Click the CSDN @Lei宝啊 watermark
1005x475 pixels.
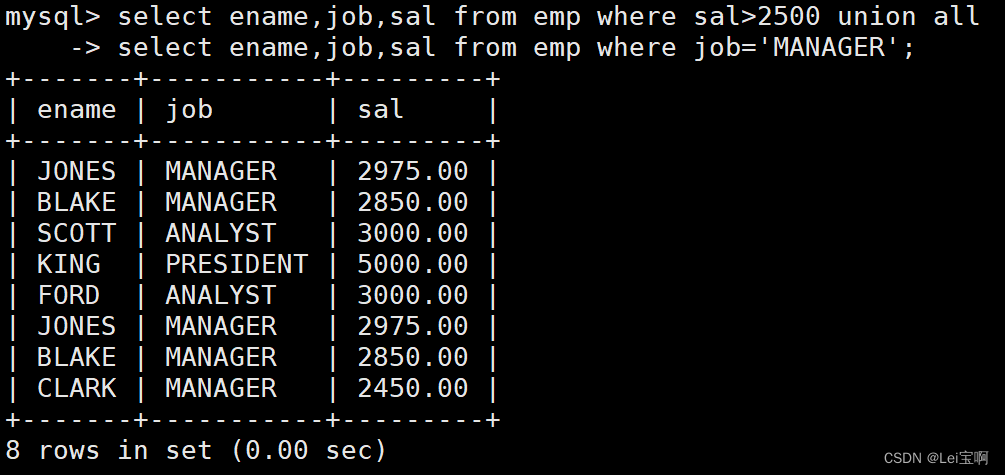(x=936, y=457)
